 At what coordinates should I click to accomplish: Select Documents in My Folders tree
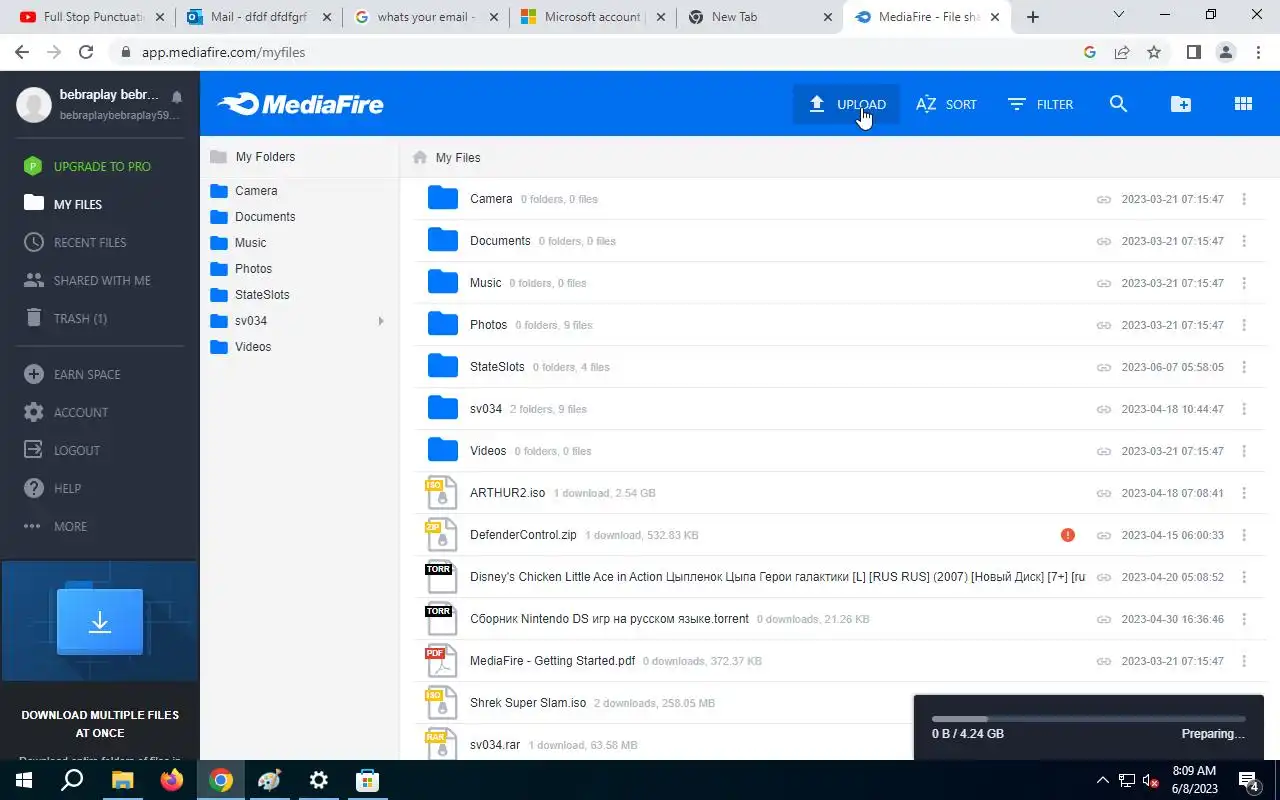[x=265, y=217]
